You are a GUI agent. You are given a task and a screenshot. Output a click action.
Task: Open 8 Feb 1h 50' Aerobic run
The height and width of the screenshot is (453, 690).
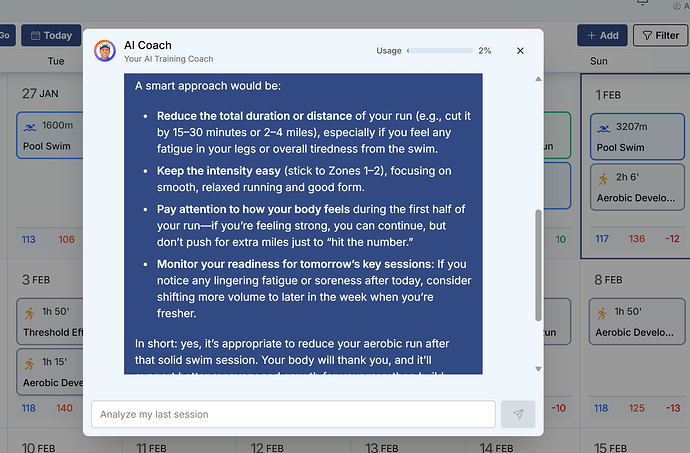click(637, 321)
